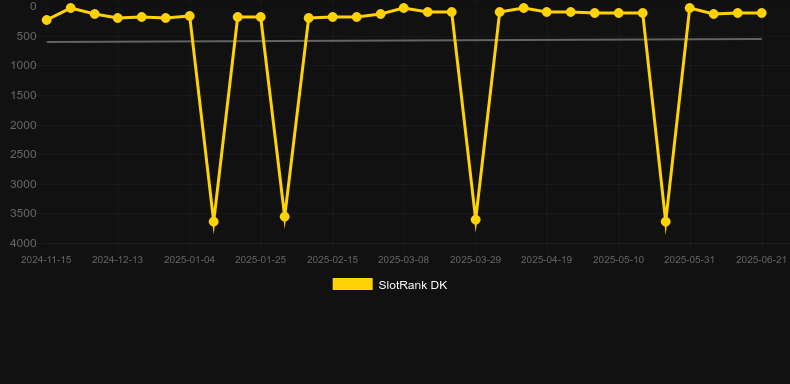Click the x-axis label 2025-03-08
Image resolution: width=790 pixels, height=384 pixels.
(x=404, y=260)
